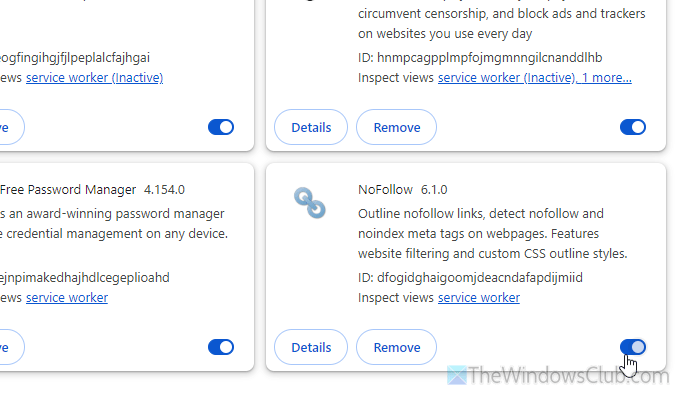Screen dimensions: 700x400
Task: Click the 'circumvent censorship' description text
Action: pos(502,23)
